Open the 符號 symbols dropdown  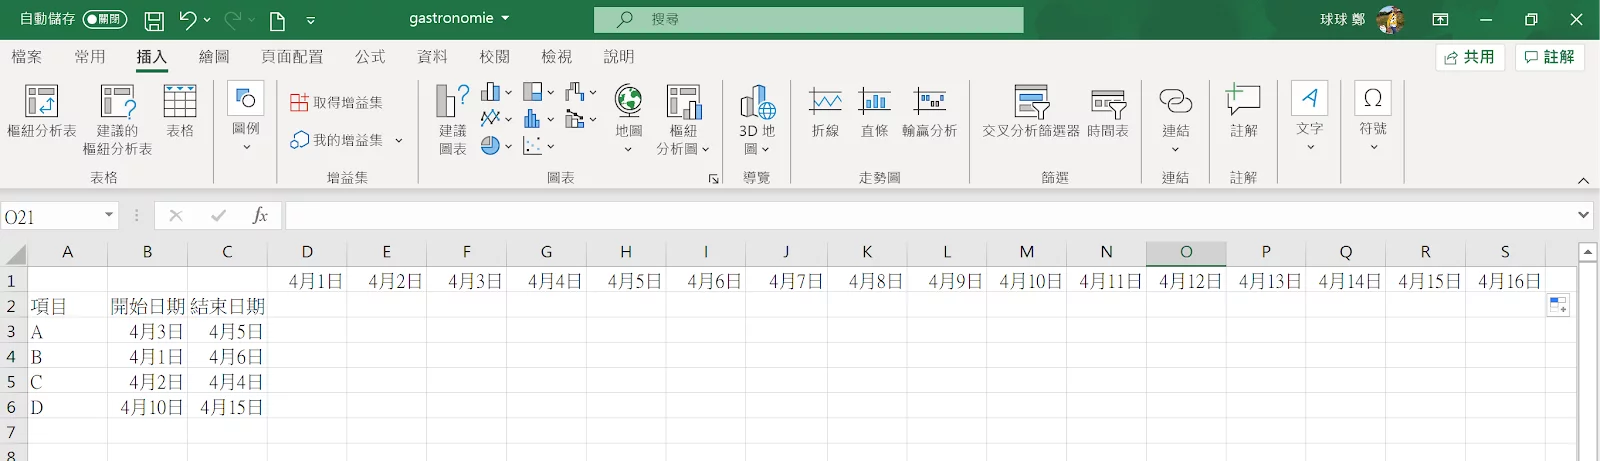pos(1373,117)
